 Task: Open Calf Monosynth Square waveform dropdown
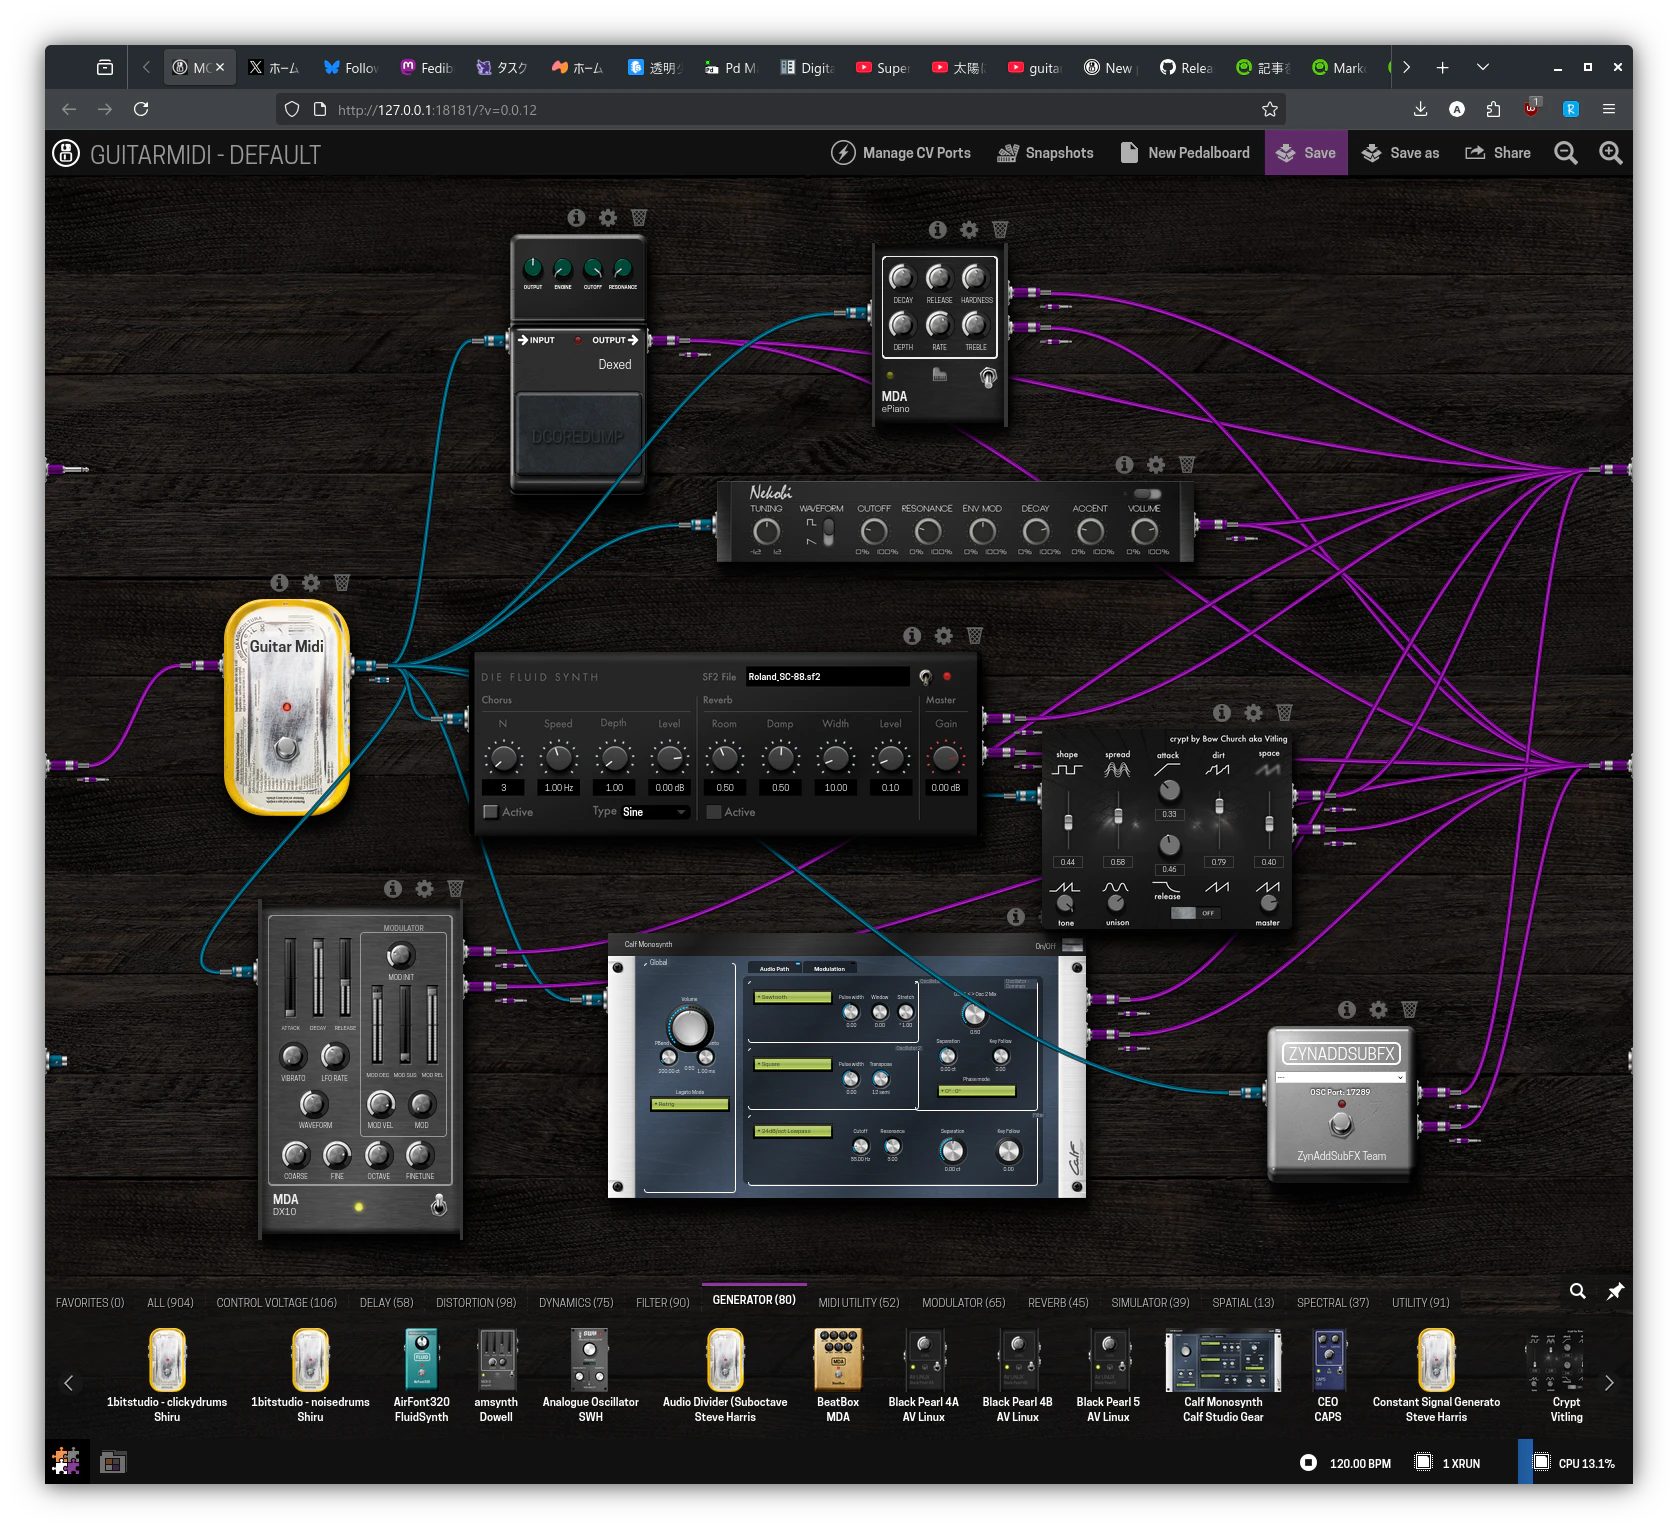793,1064
